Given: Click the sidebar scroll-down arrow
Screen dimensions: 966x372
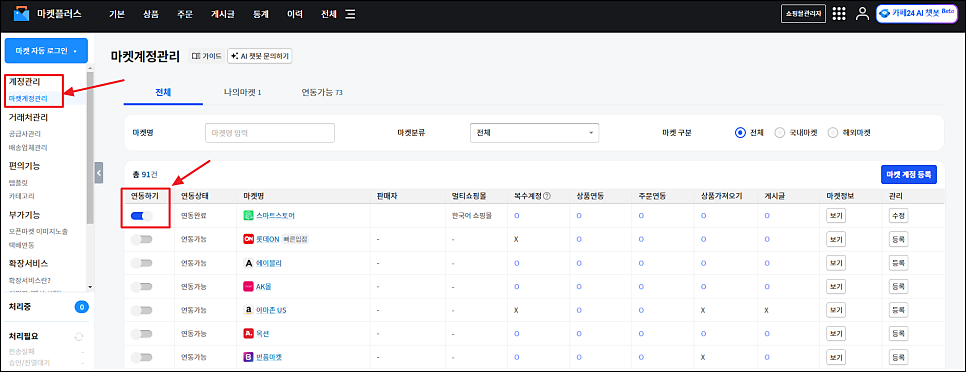Looking at the screenshot, I should pyautogui.click(x=90, y=286).
